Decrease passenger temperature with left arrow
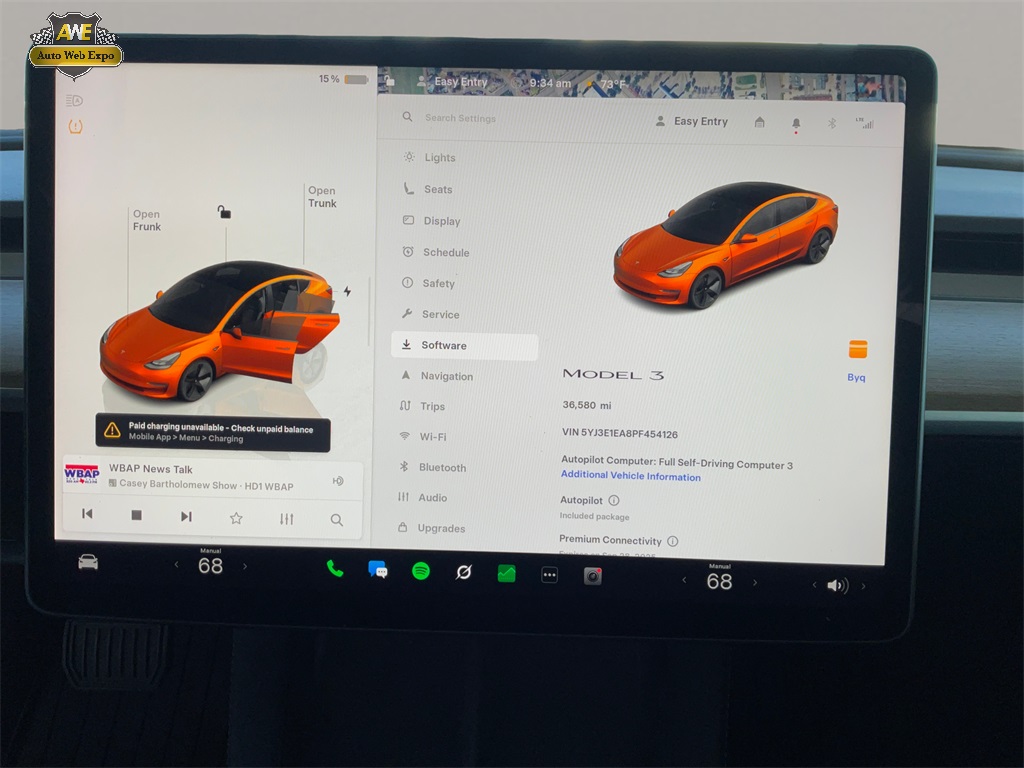 684,579
